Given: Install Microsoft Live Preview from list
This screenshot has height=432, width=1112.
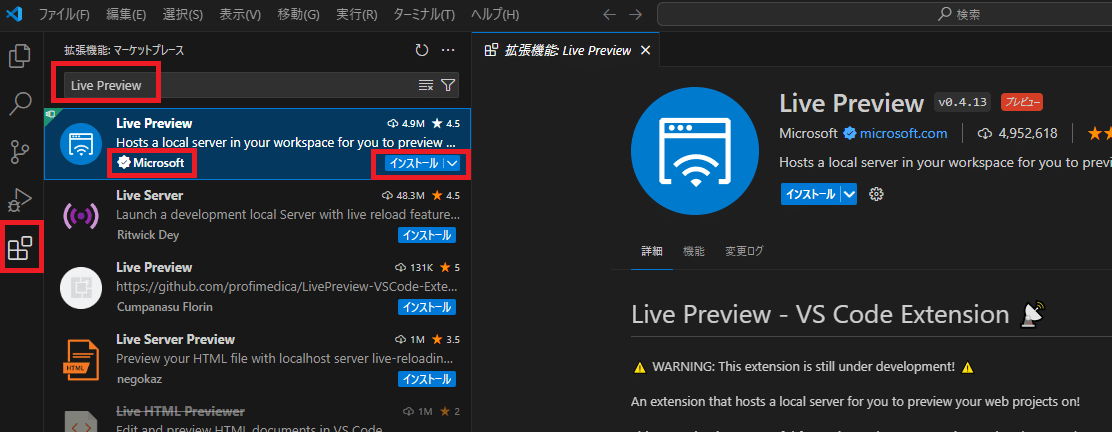Looking at the screenshot, I should pos(413,163).
